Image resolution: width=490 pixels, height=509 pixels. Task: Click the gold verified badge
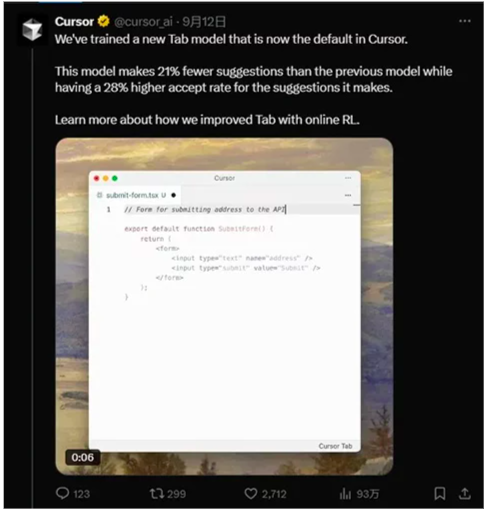(x=104, y=21)
